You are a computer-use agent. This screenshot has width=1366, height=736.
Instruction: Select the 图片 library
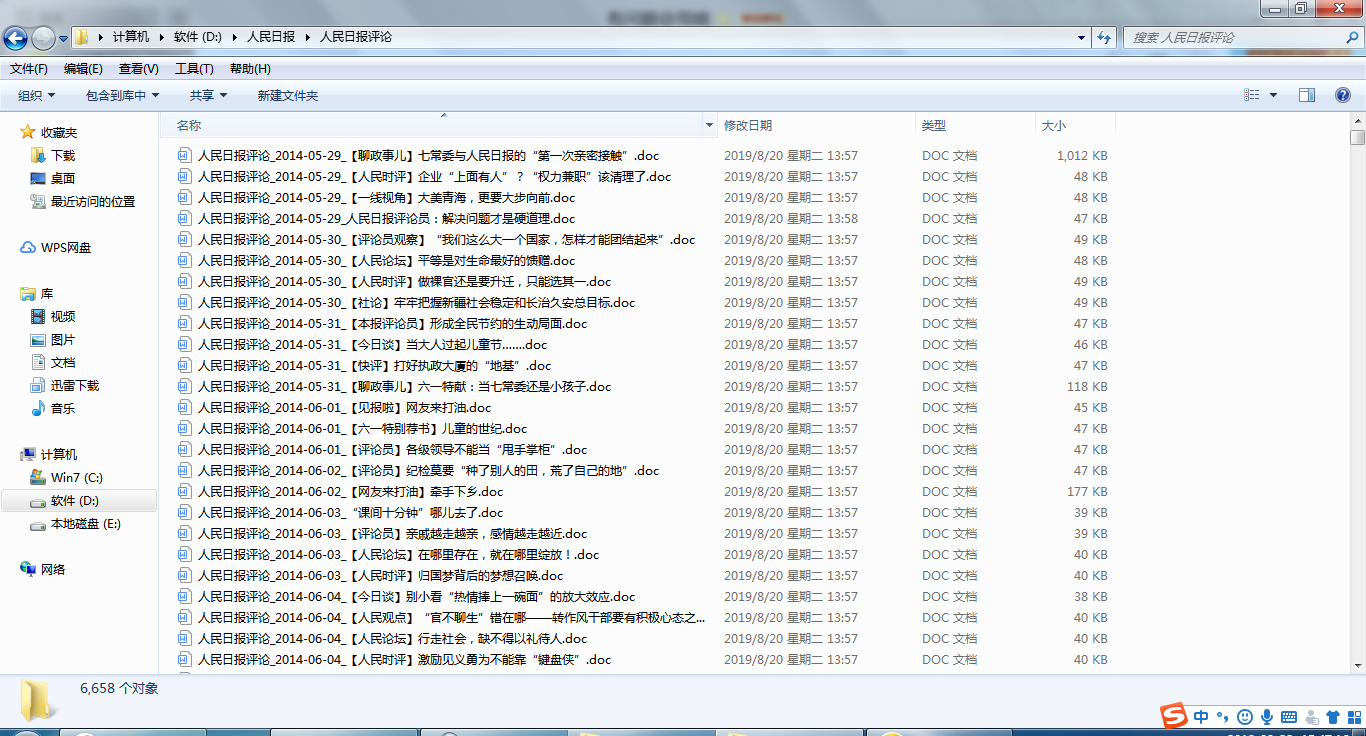click(63, 339)
